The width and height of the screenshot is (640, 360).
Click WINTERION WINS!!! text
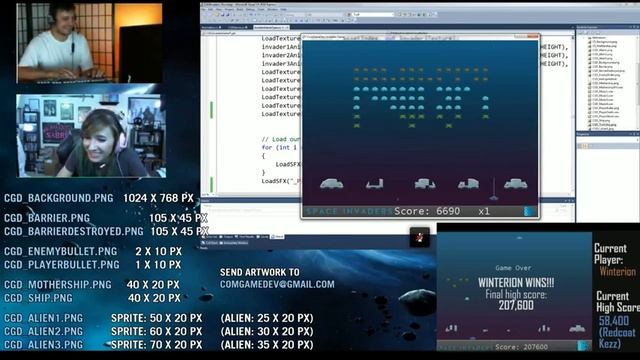click(516, 282)
